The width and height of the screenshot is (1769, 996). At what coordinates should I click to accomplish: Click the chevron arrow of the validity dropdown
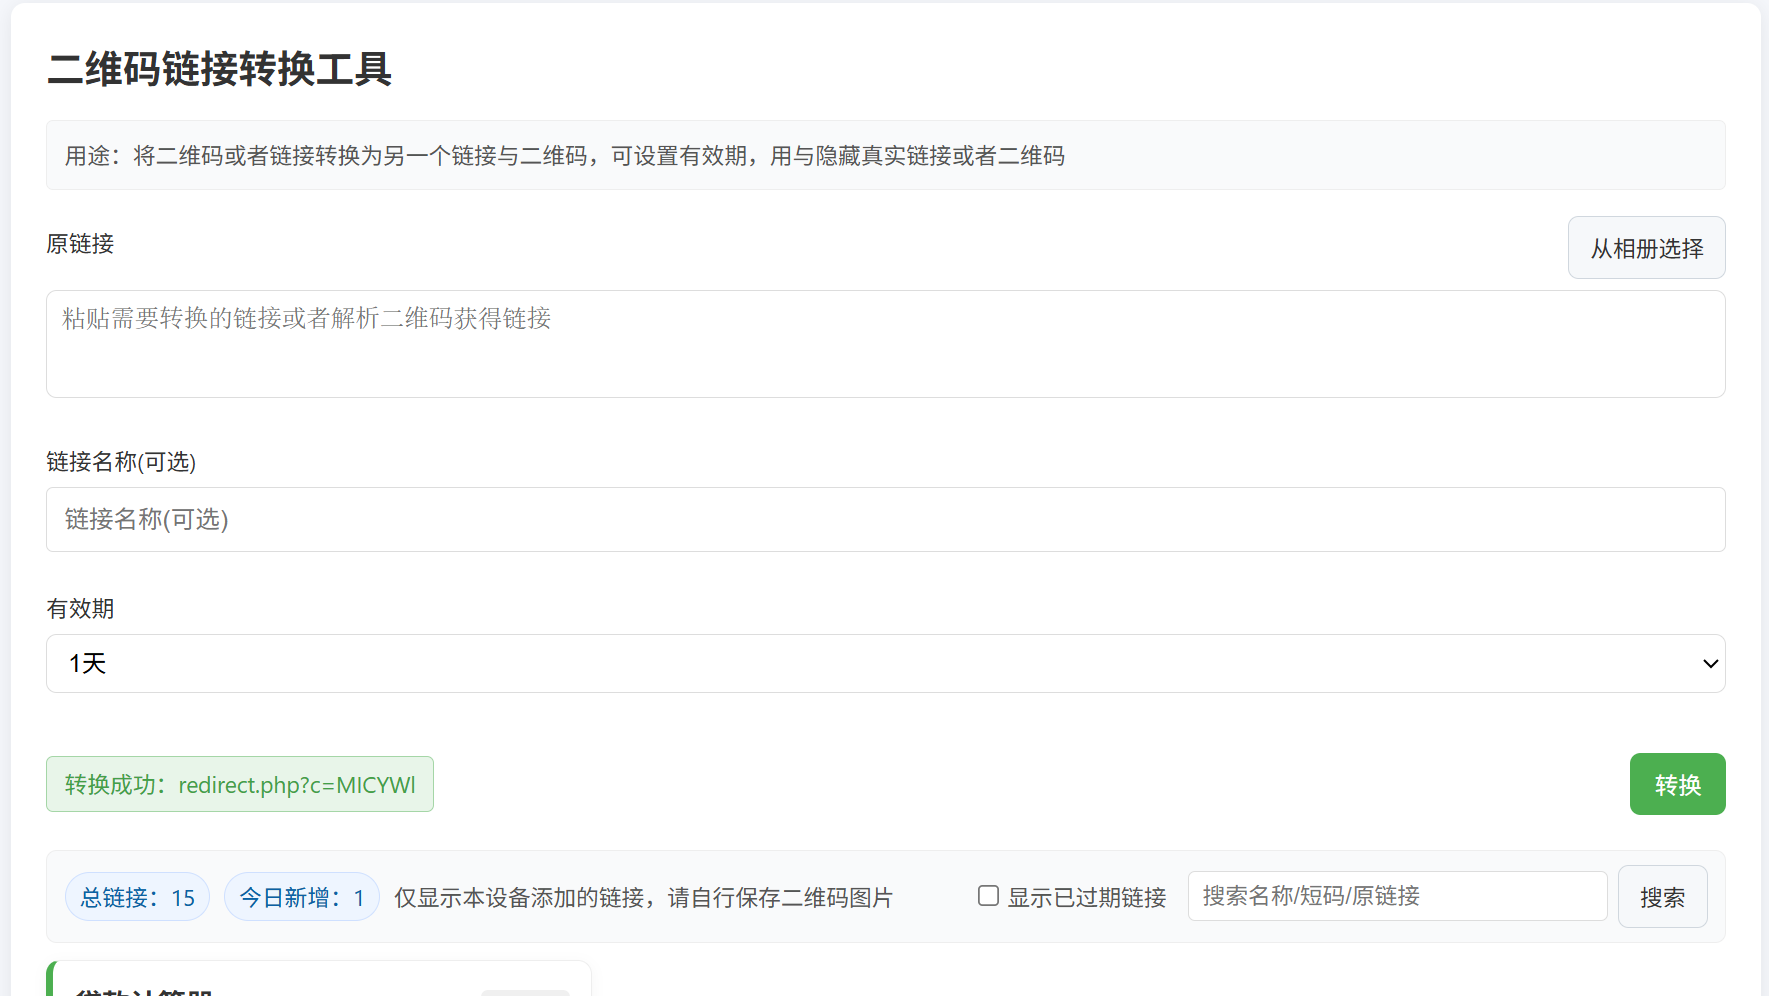pyautogui.click(x=1710, y=664)
